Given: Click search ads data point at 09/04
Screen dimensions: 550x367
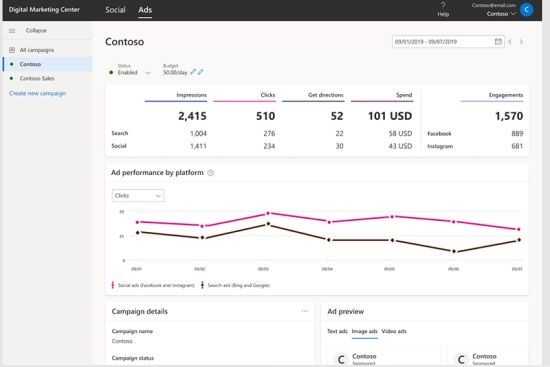Looking at the screenshot, I should (329, 240).
